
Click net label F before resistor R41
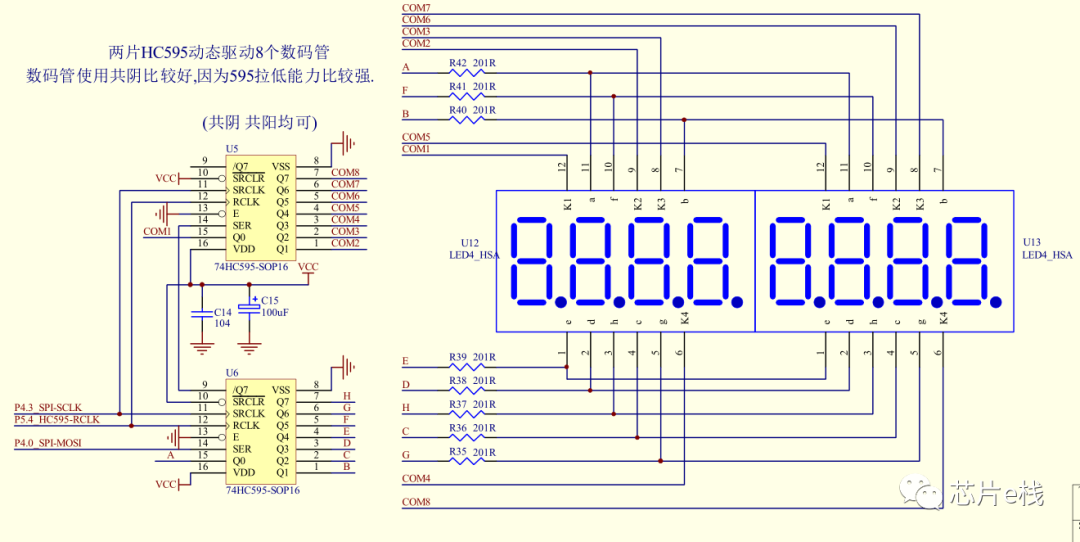(405, 90)
